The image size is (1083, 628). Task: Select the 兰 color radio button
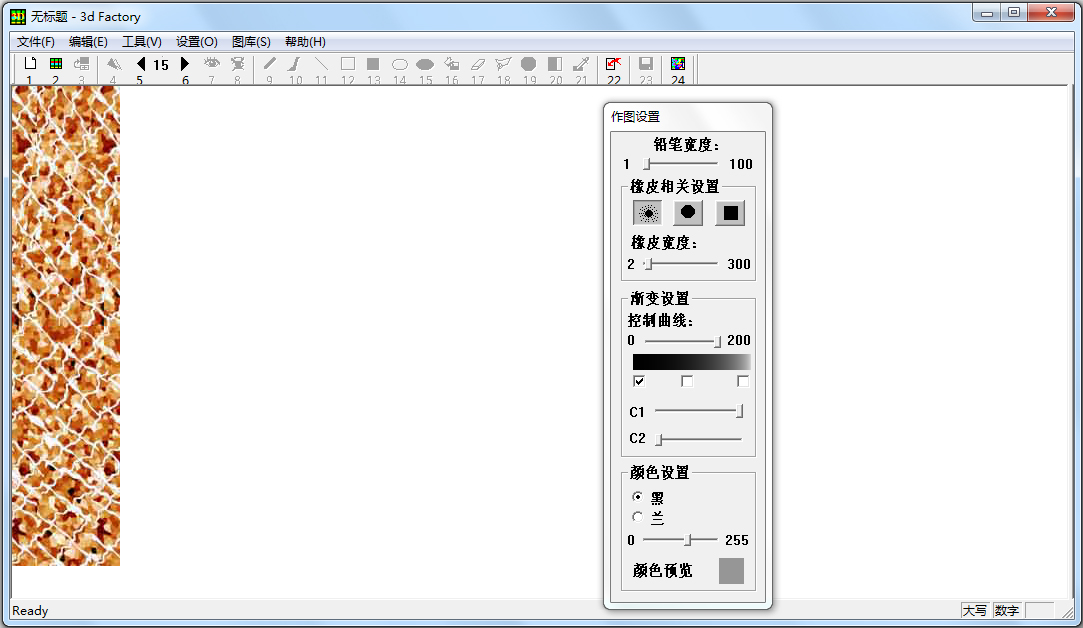coord(637,517)
